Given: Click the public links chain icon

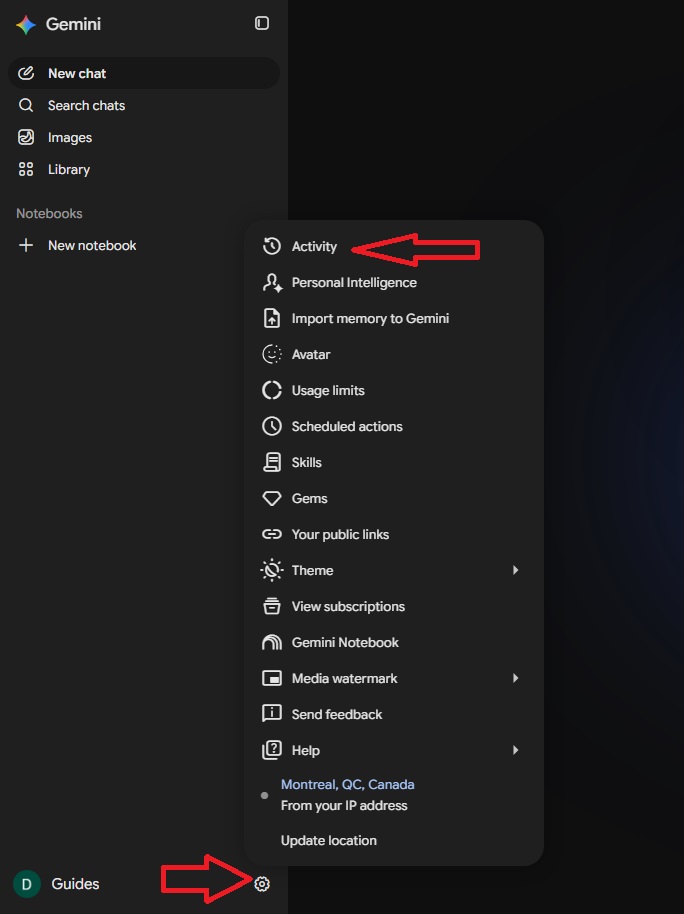Looking at the screenshot, I should tap(272, 535).
